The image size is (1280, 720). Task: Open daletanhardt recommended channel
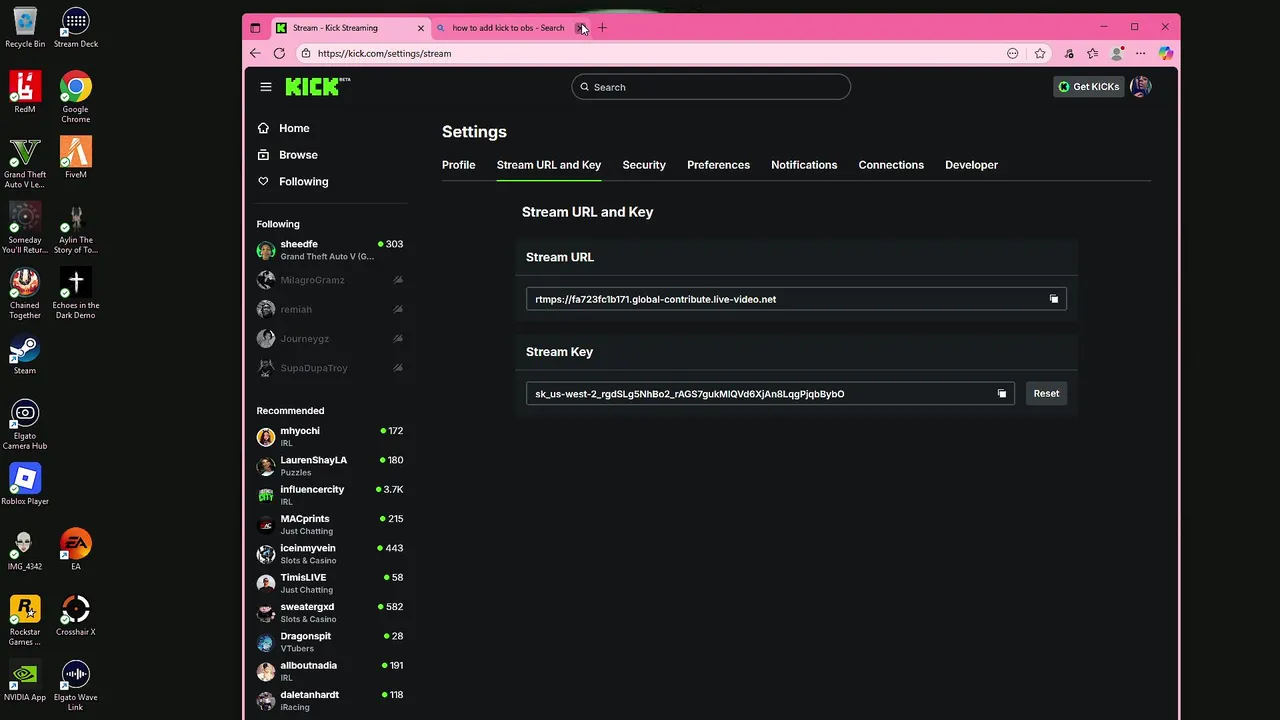330,701
